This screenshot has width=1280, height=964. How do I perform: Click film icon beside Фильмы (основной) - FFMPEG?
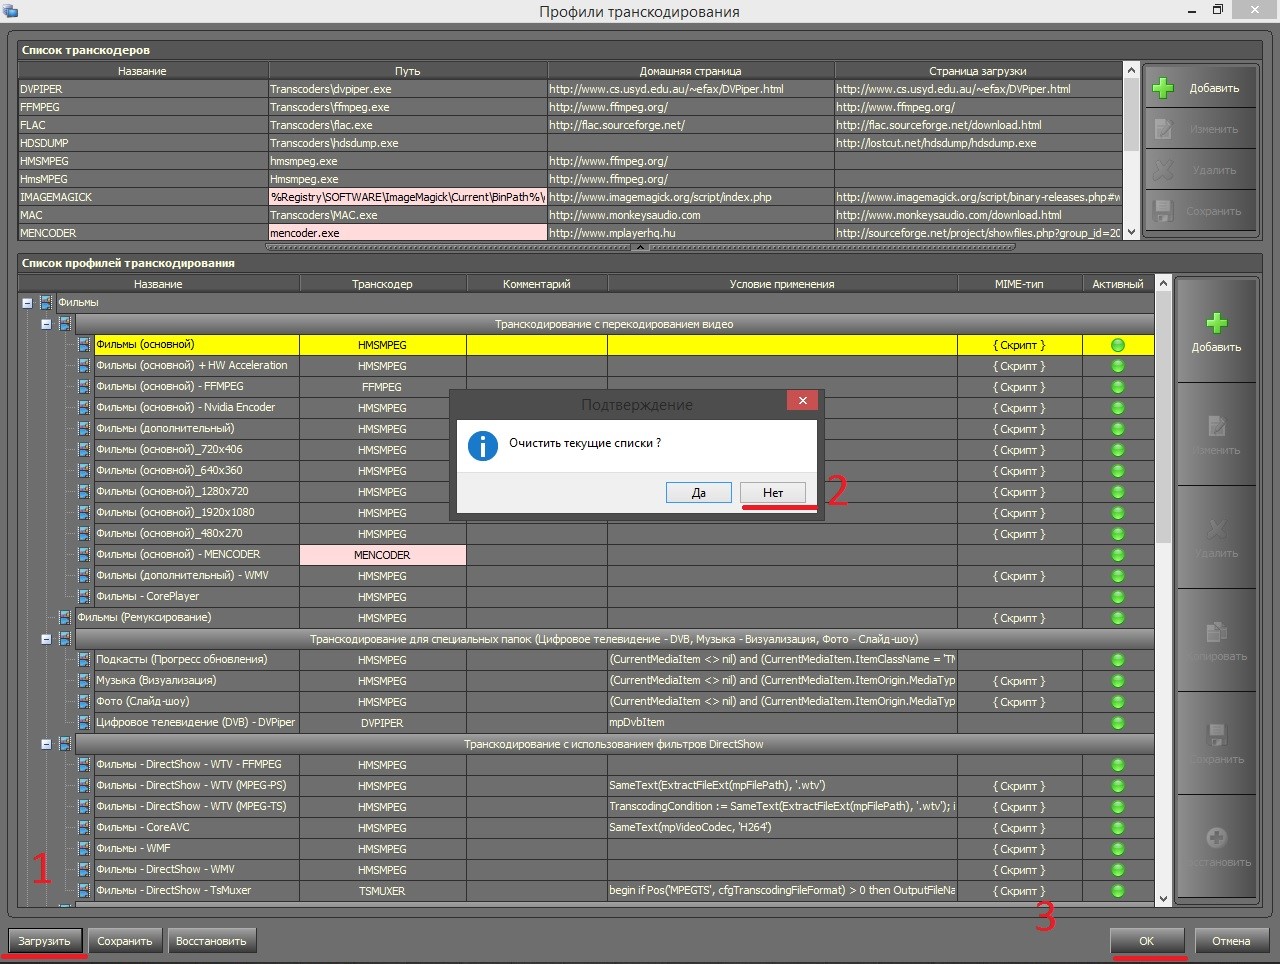(x=84, y=387)
